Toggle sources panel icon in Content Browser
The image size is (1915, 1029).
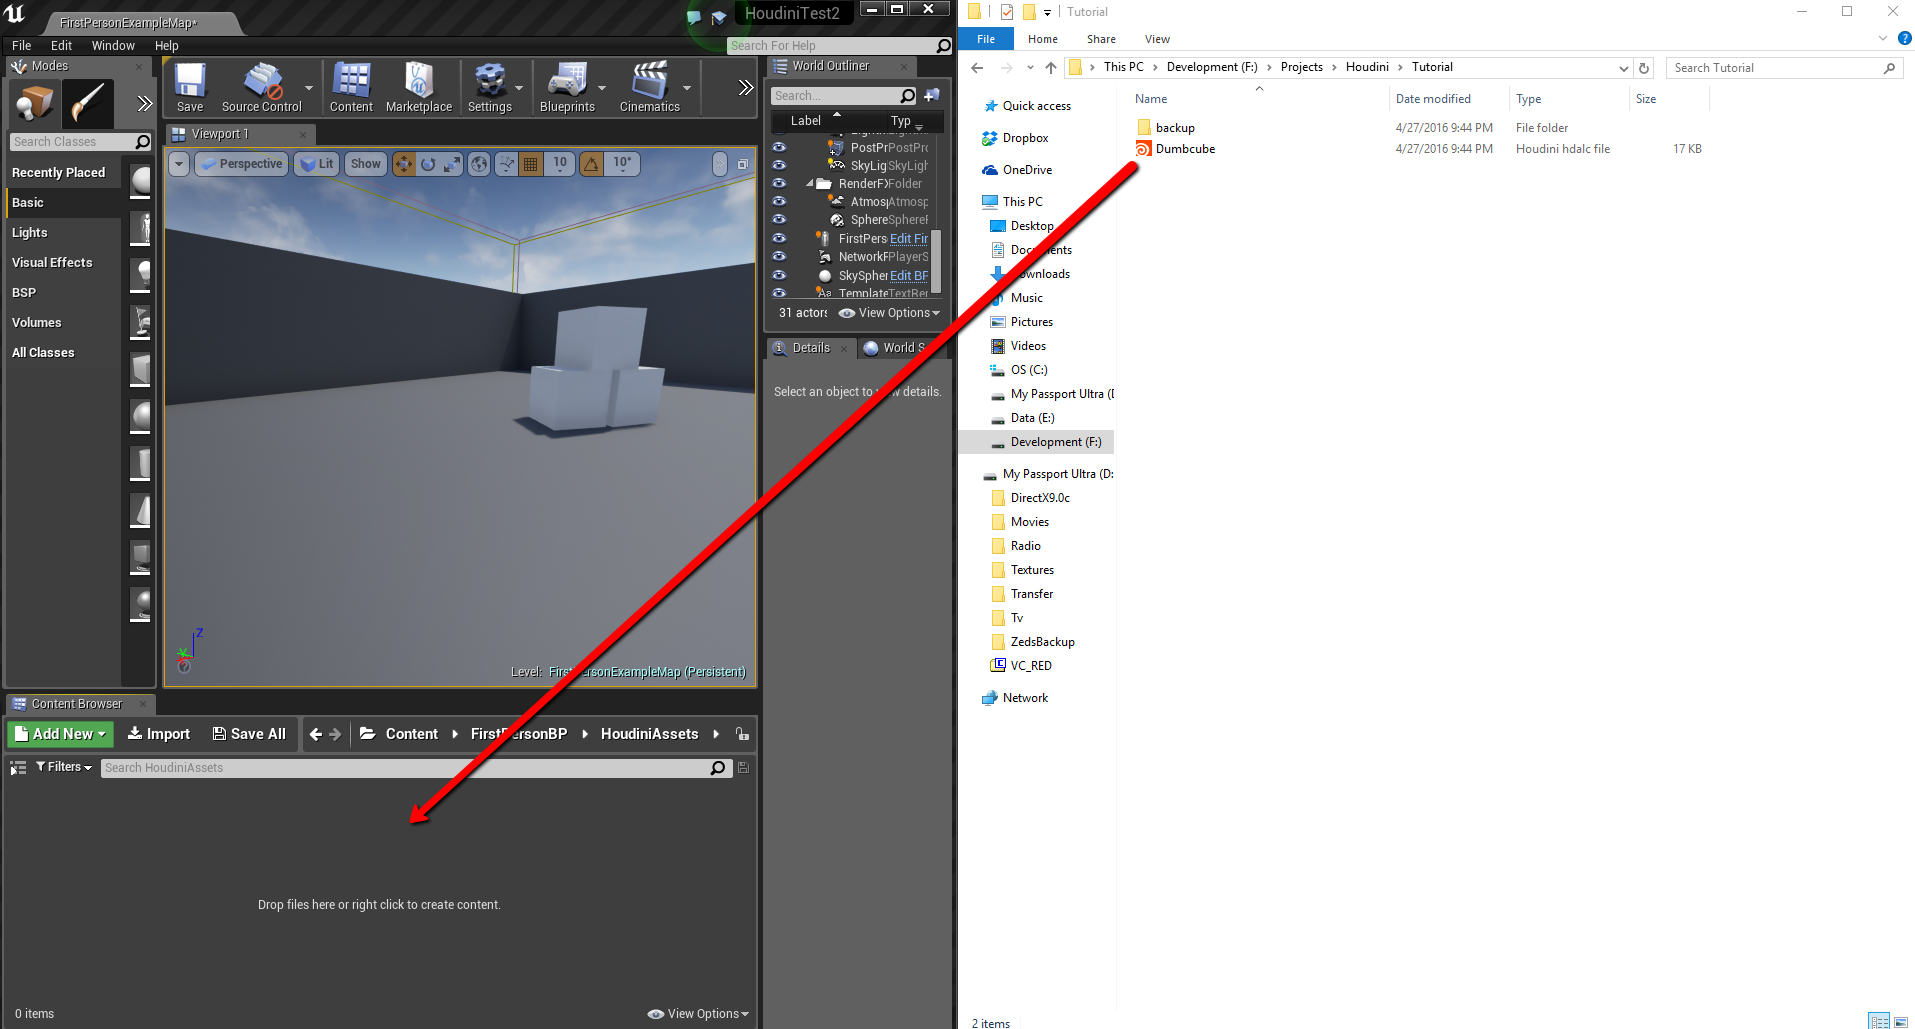point(18,768)
